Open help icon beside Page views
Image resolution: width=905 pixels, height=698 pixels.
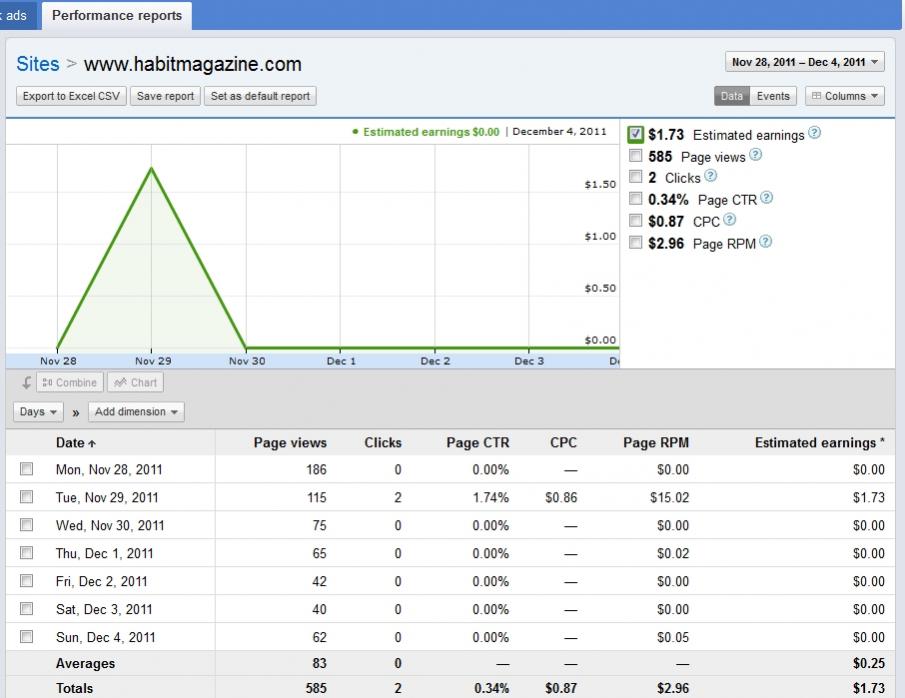[756, 155]
